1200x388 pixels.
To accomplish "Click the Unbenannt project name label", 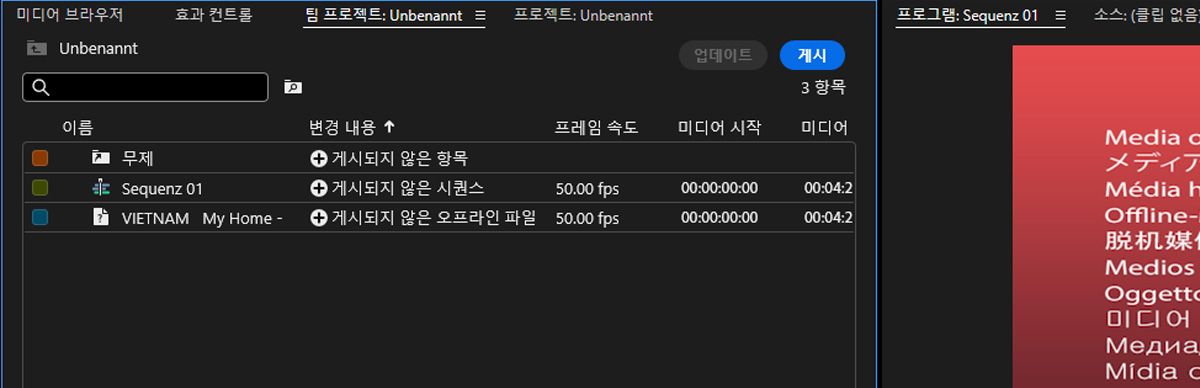I will pyautogui.click(x=98, y=48).
